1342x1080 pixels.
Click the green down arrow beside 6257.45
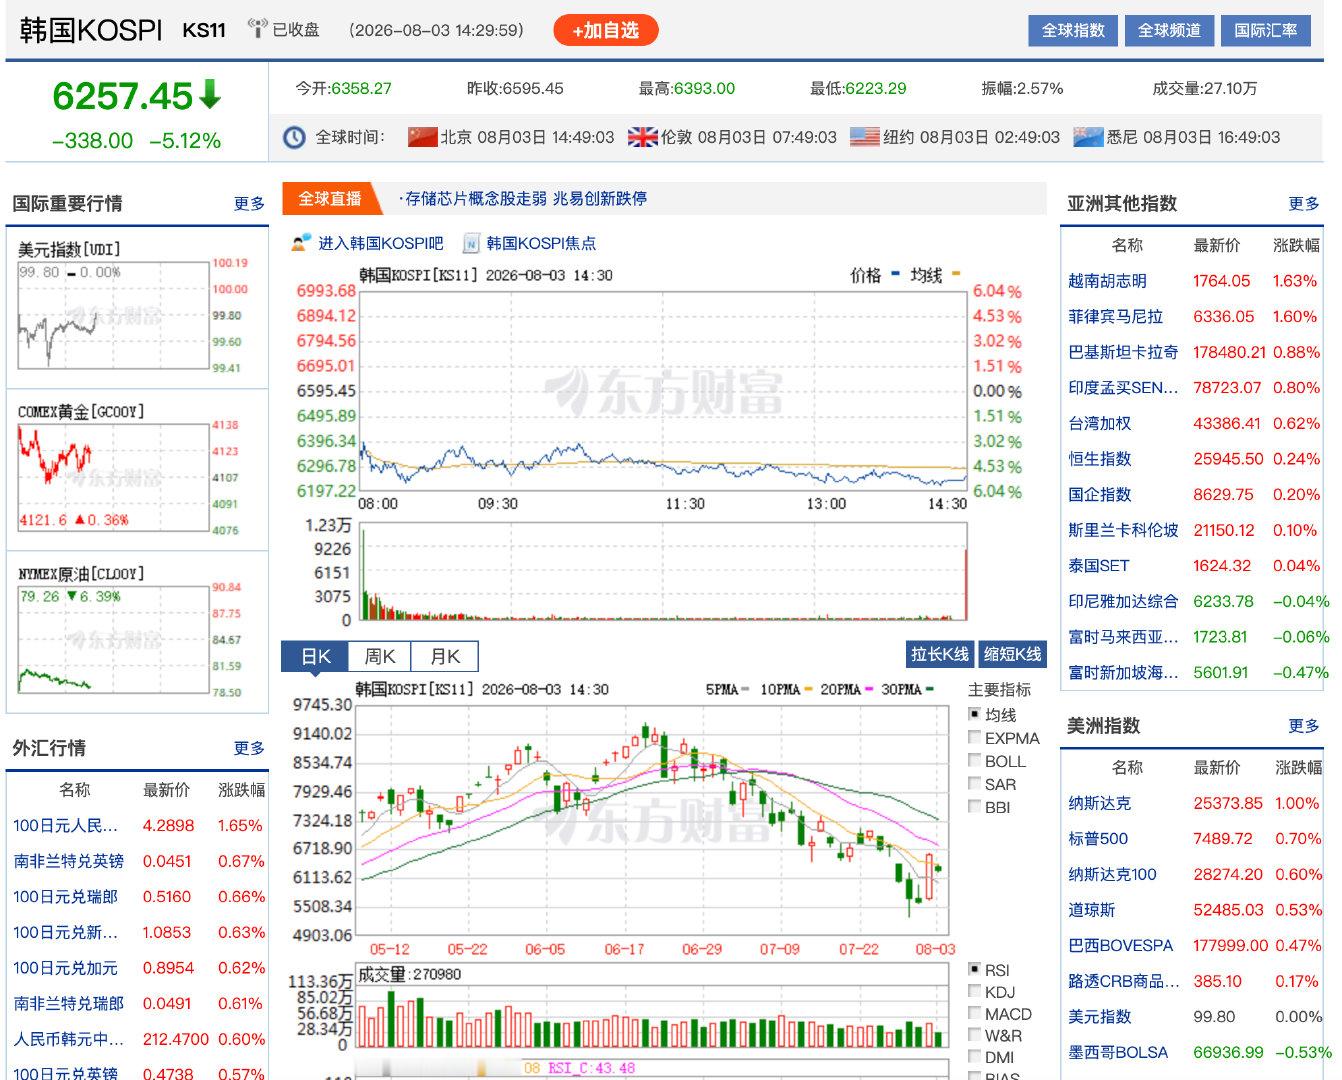[x=210, y=95]
